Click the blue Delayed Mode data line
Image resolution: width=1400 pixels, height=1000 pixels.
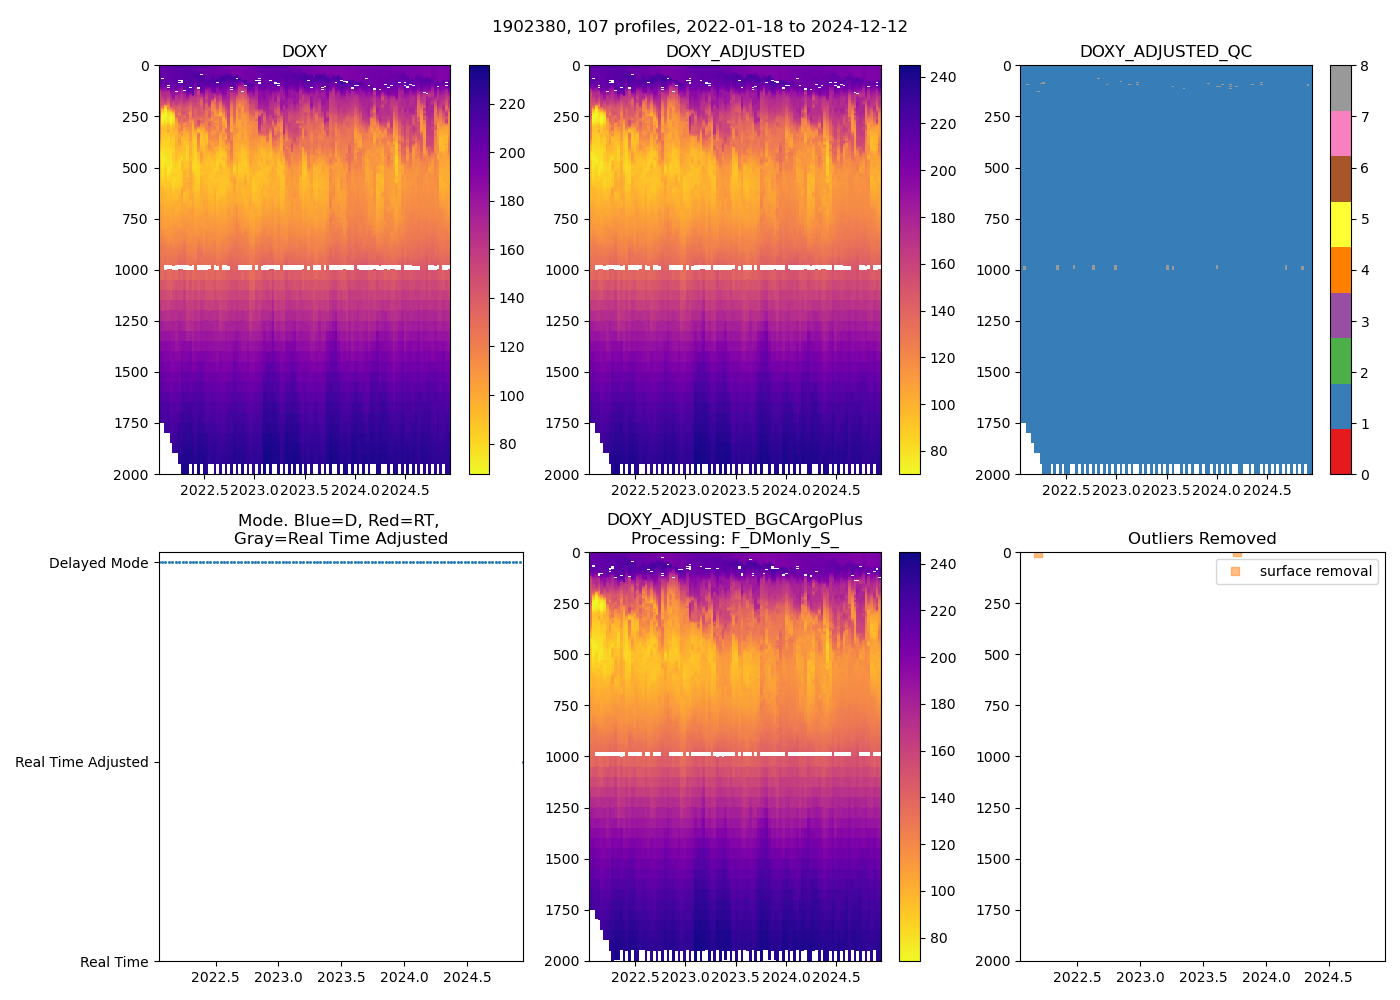(340, 563)
